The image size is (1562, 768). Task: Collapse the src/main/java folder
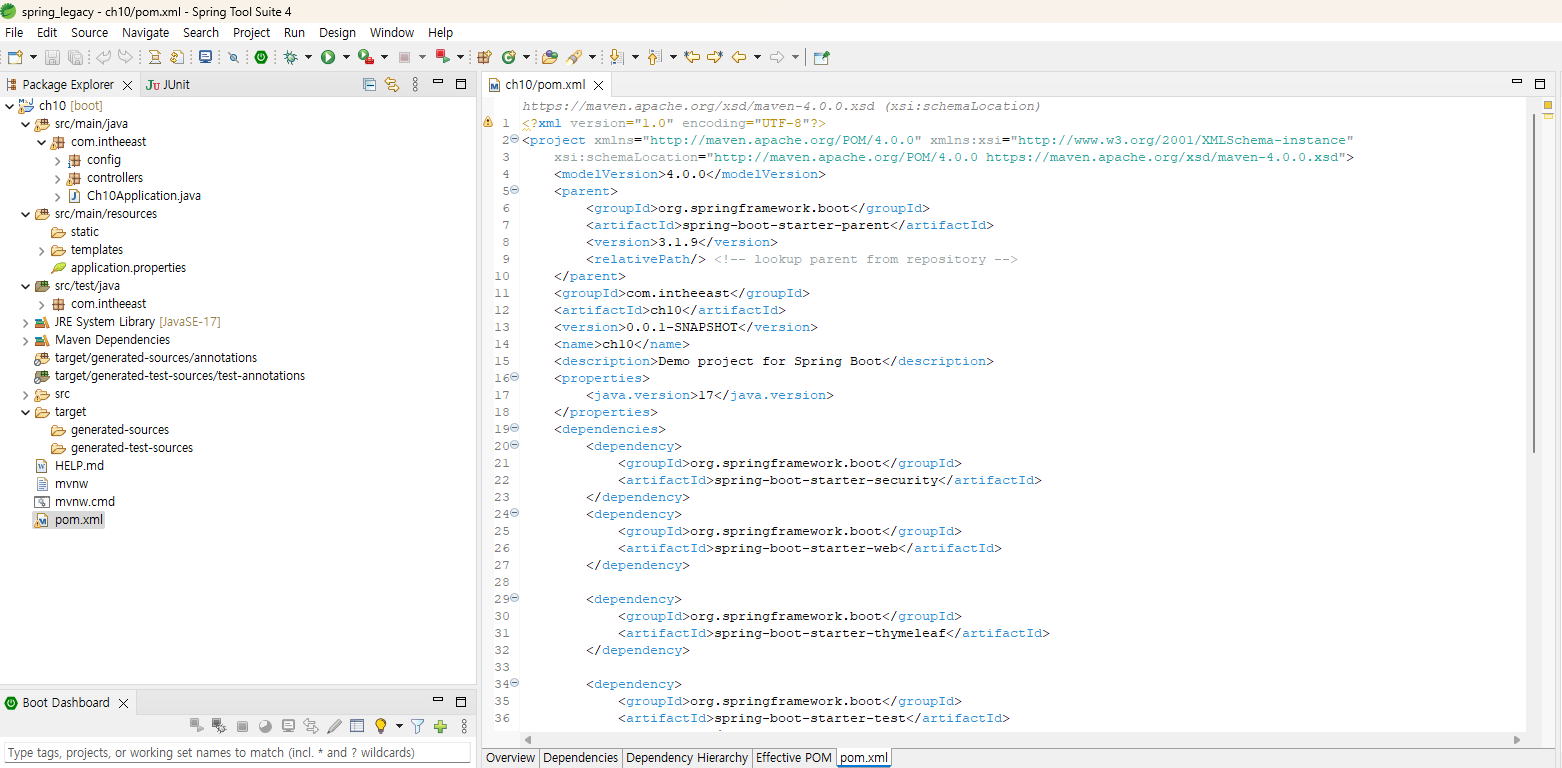pos(26,124)
